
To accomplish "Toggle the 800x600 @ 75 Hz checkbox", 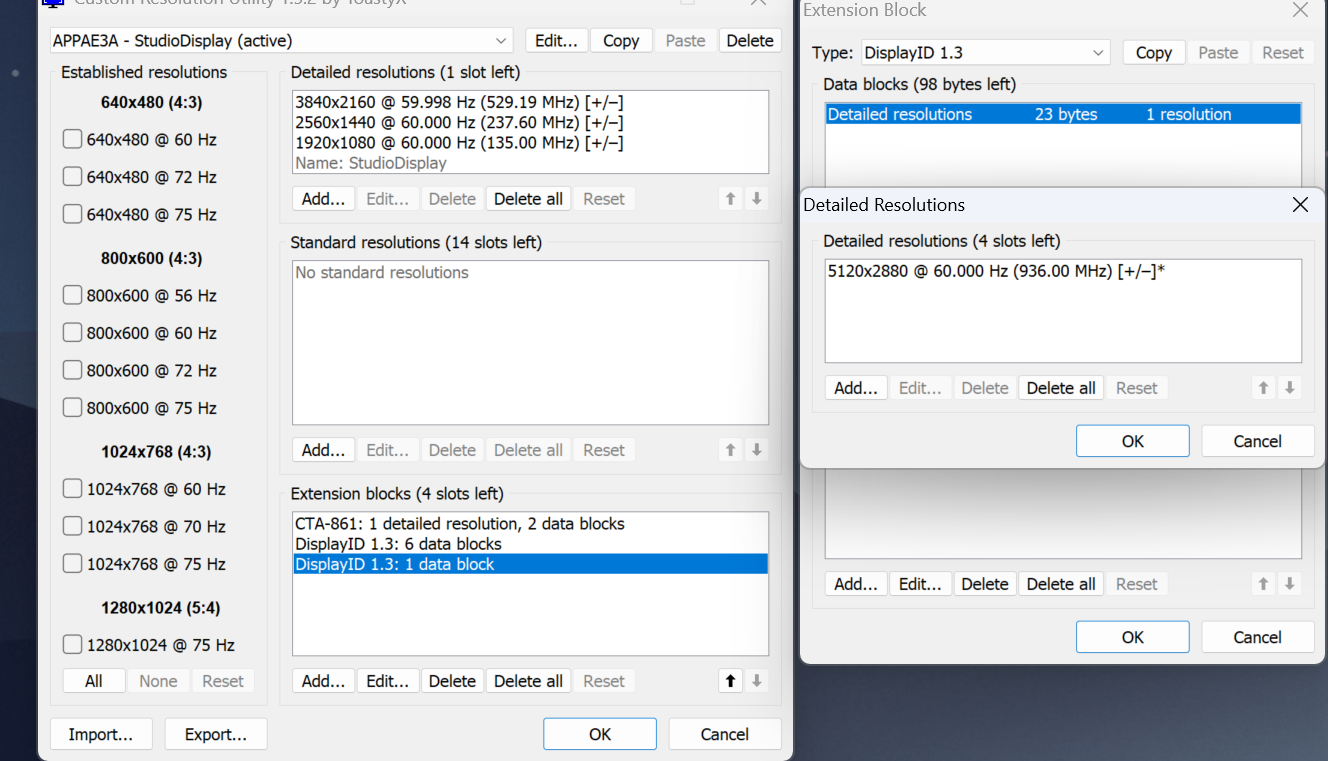I will coord(72,408).
